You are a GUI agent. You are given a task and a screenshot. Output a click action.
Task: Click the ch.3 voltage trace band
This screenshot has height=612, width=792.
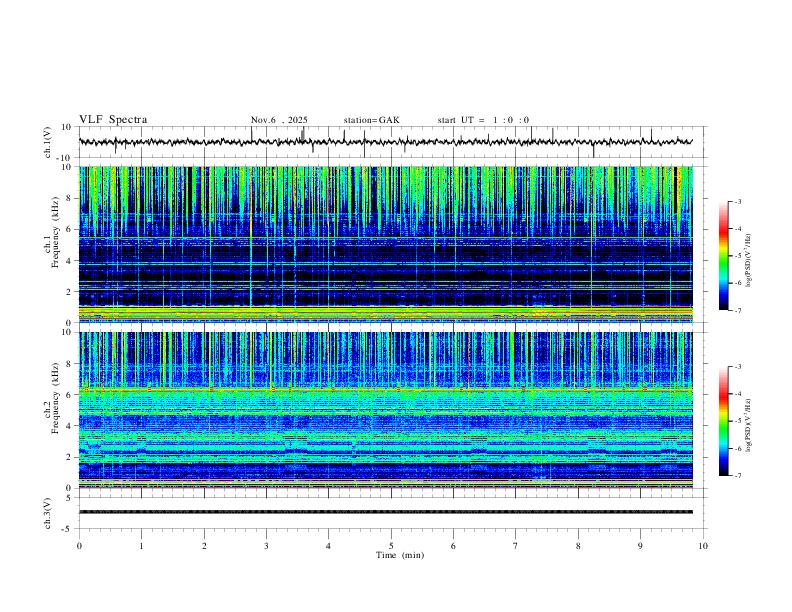pos(386,512)
